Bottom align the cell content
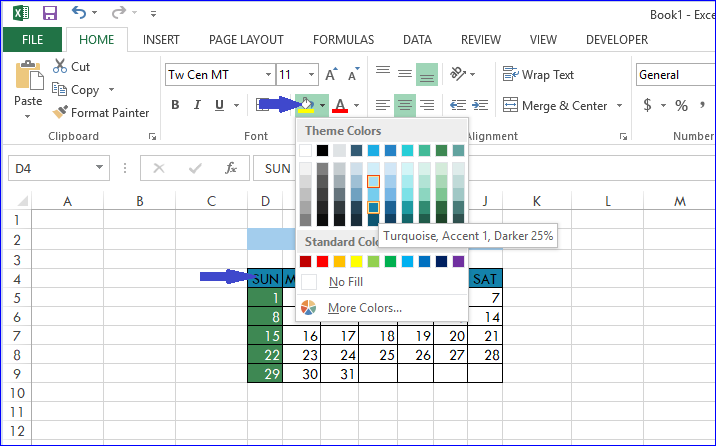 427,74
